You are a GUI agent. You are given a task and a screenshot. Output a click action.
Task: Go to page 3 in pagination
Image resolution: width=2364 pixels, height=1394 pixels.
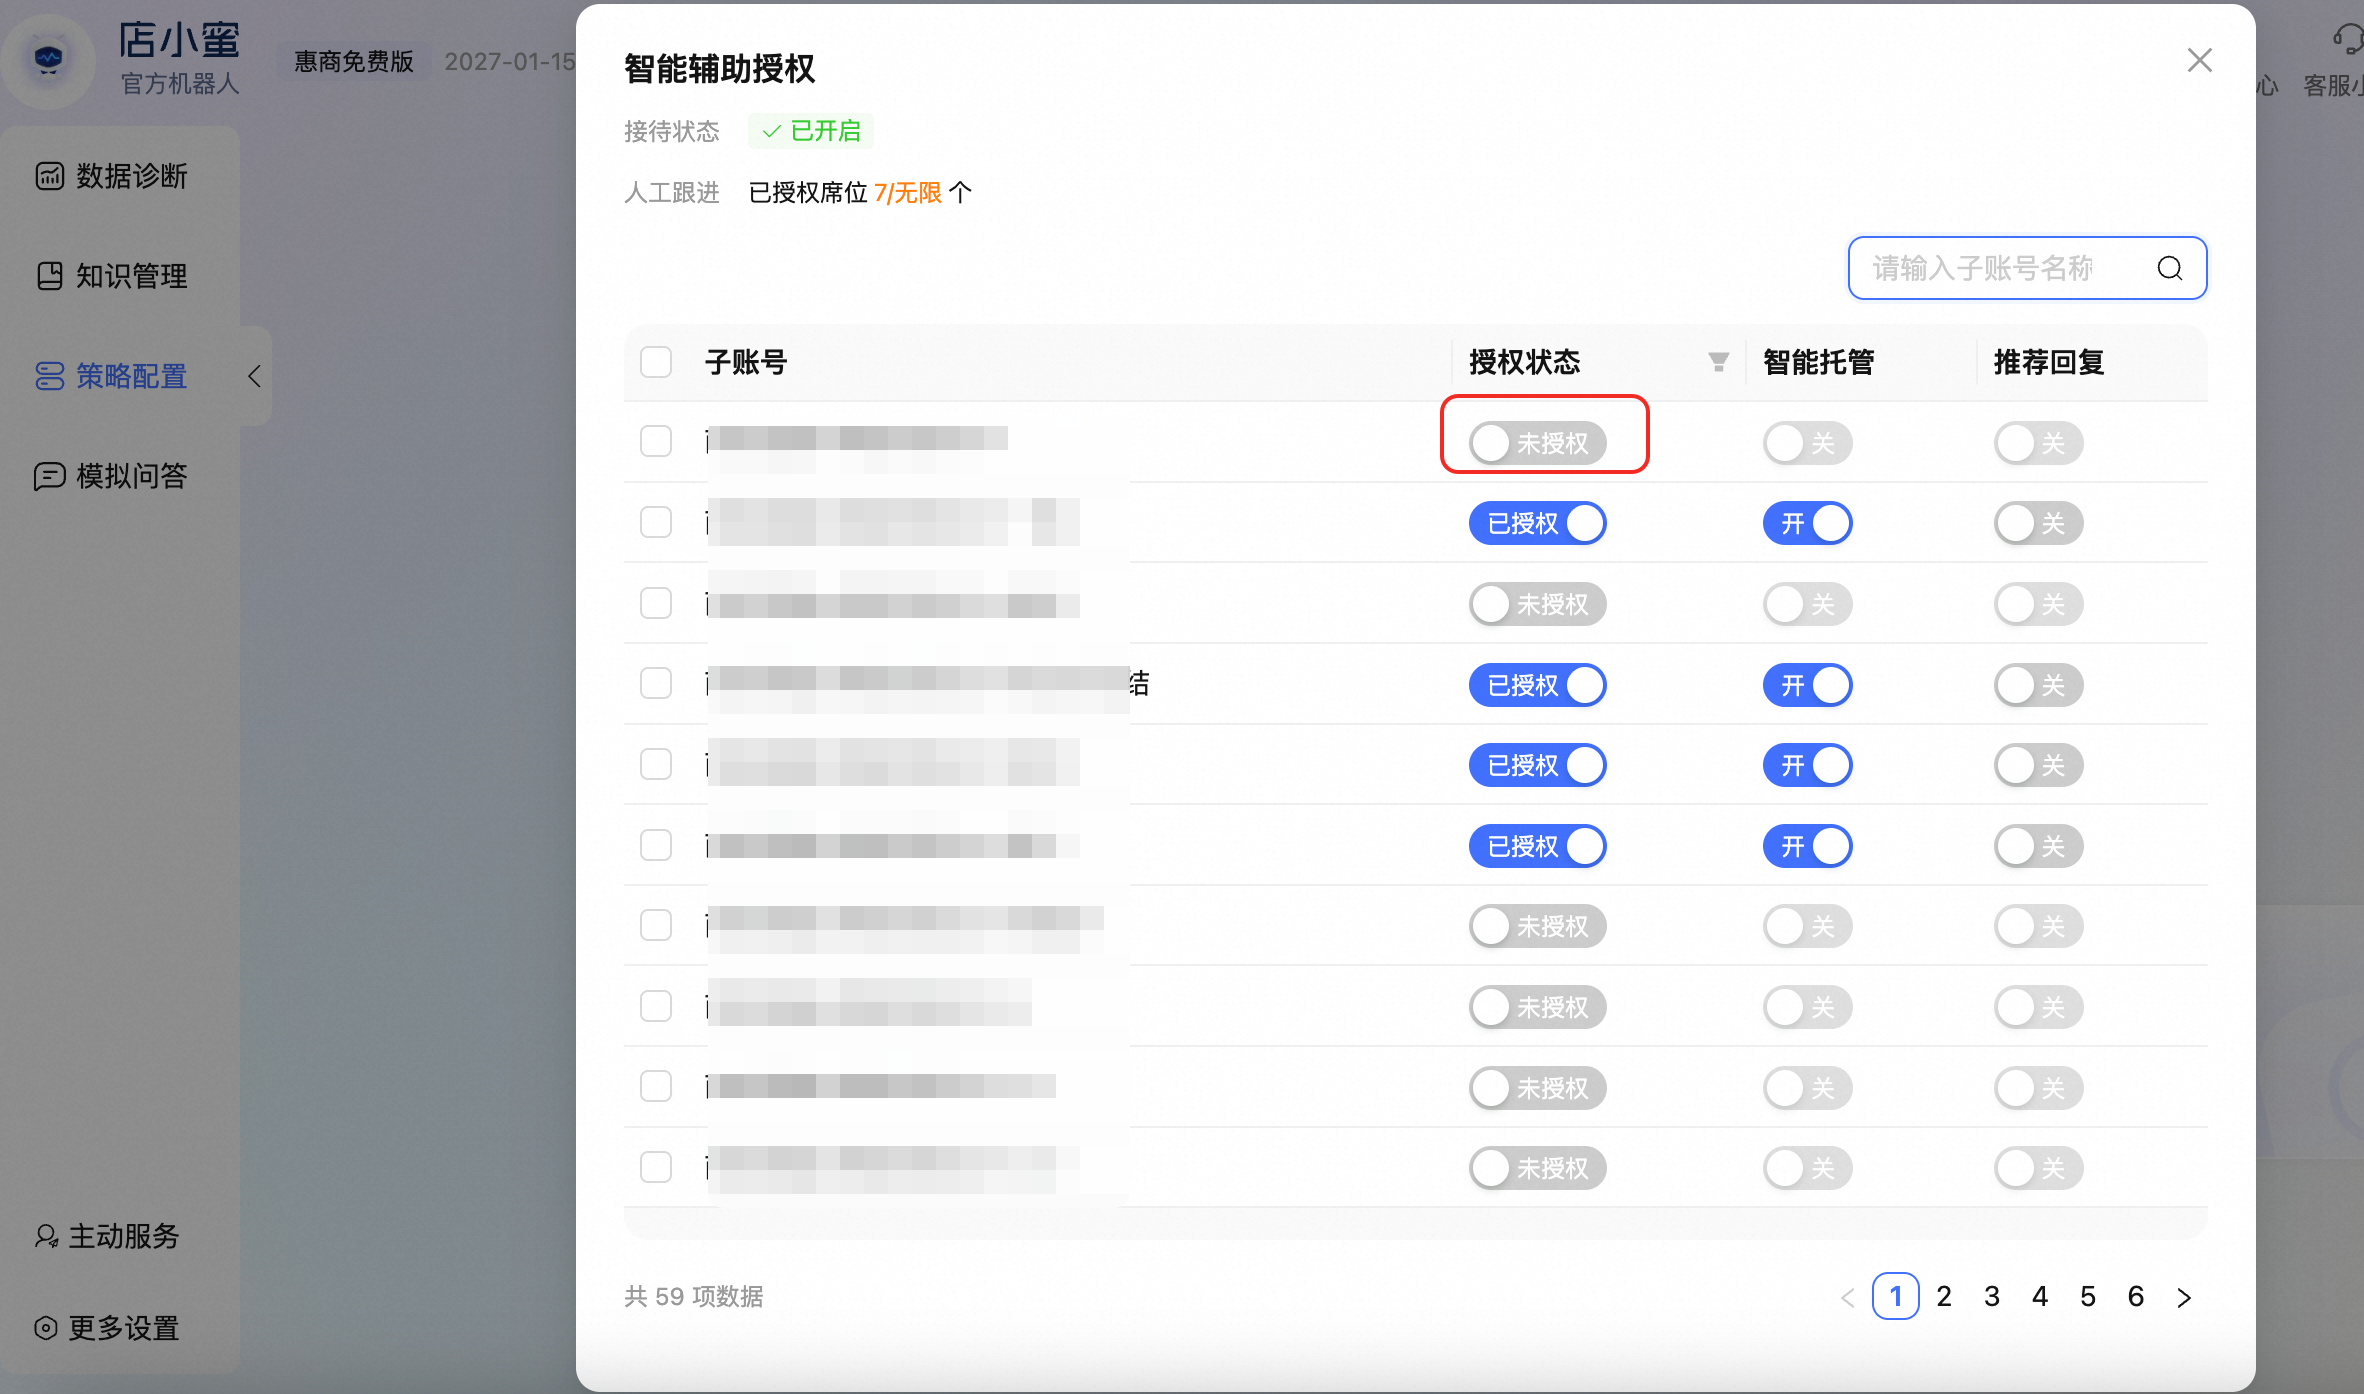(1992, 1297)
